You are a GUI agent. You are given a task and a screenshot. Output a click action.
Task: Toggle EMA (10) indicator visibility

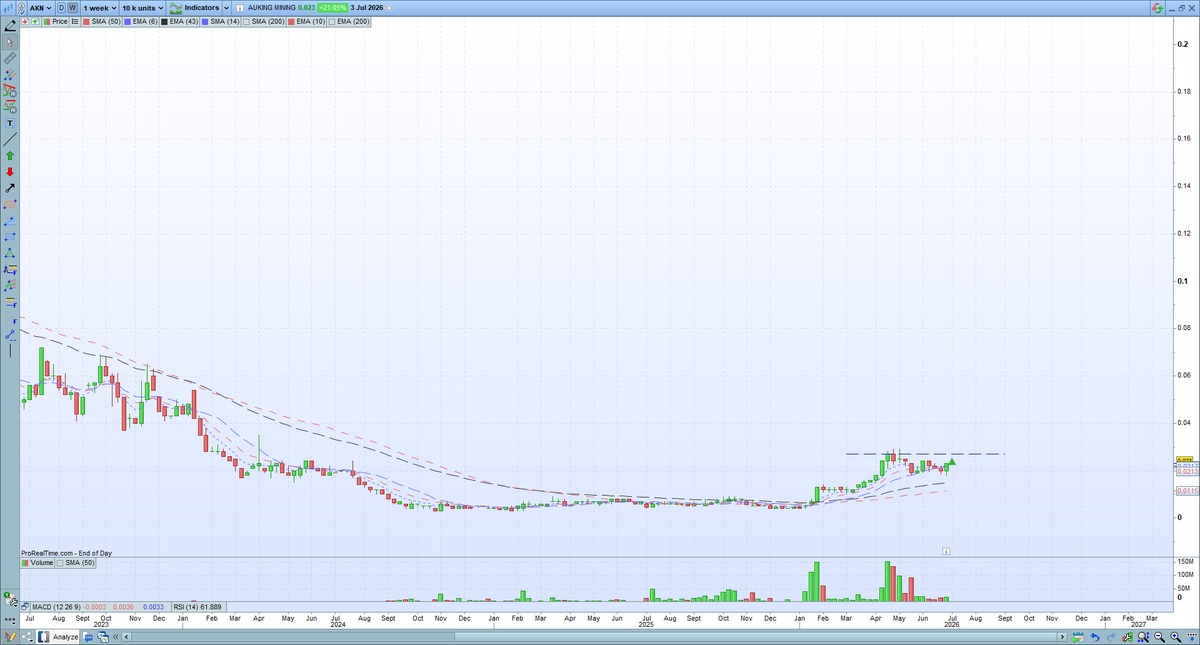click(305, 21)
